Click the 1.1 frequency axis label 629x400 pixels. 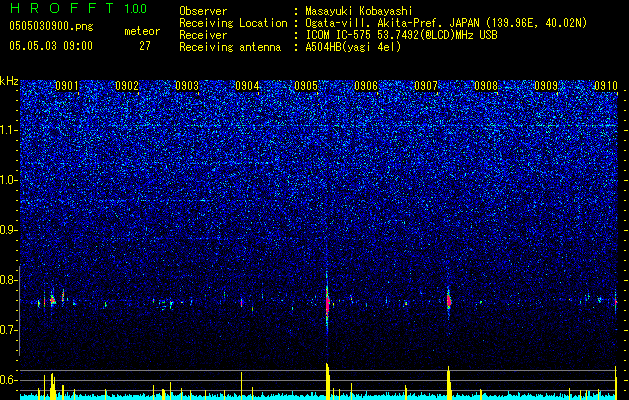[x=8, y=130]
